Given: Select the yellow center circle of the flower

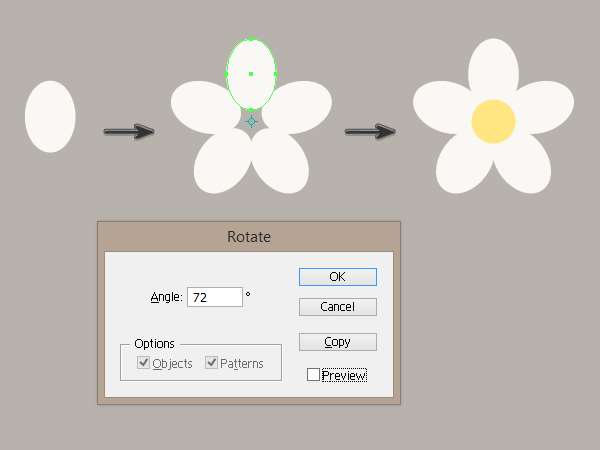Looking at the screenshot, I should 493,121.
